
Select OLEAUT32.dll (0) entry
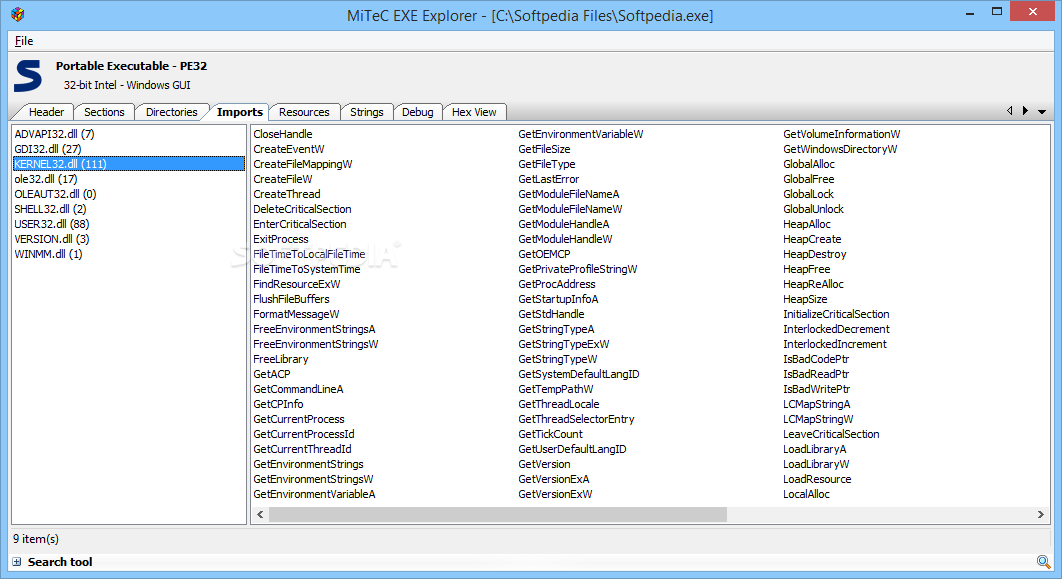[x=56, y=194]
